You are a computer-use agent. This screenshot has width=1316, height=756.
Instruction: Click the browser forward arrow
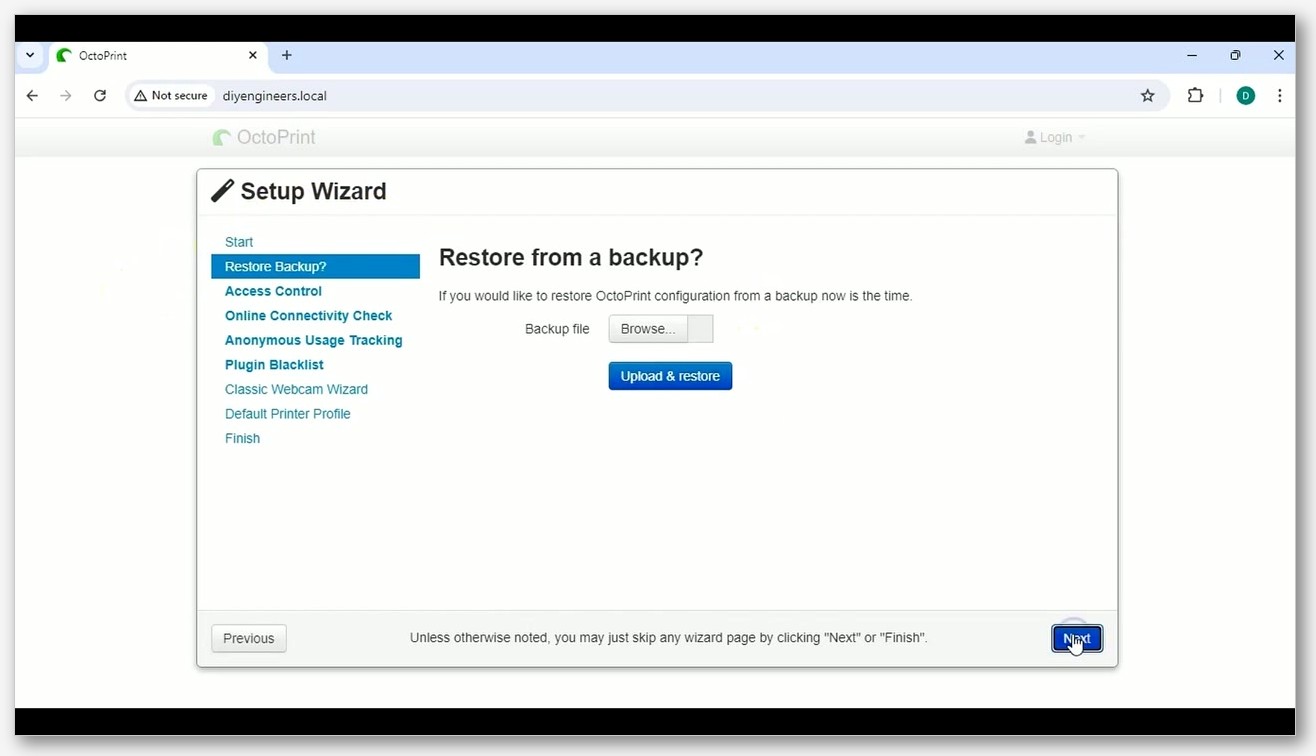(66, 96)
